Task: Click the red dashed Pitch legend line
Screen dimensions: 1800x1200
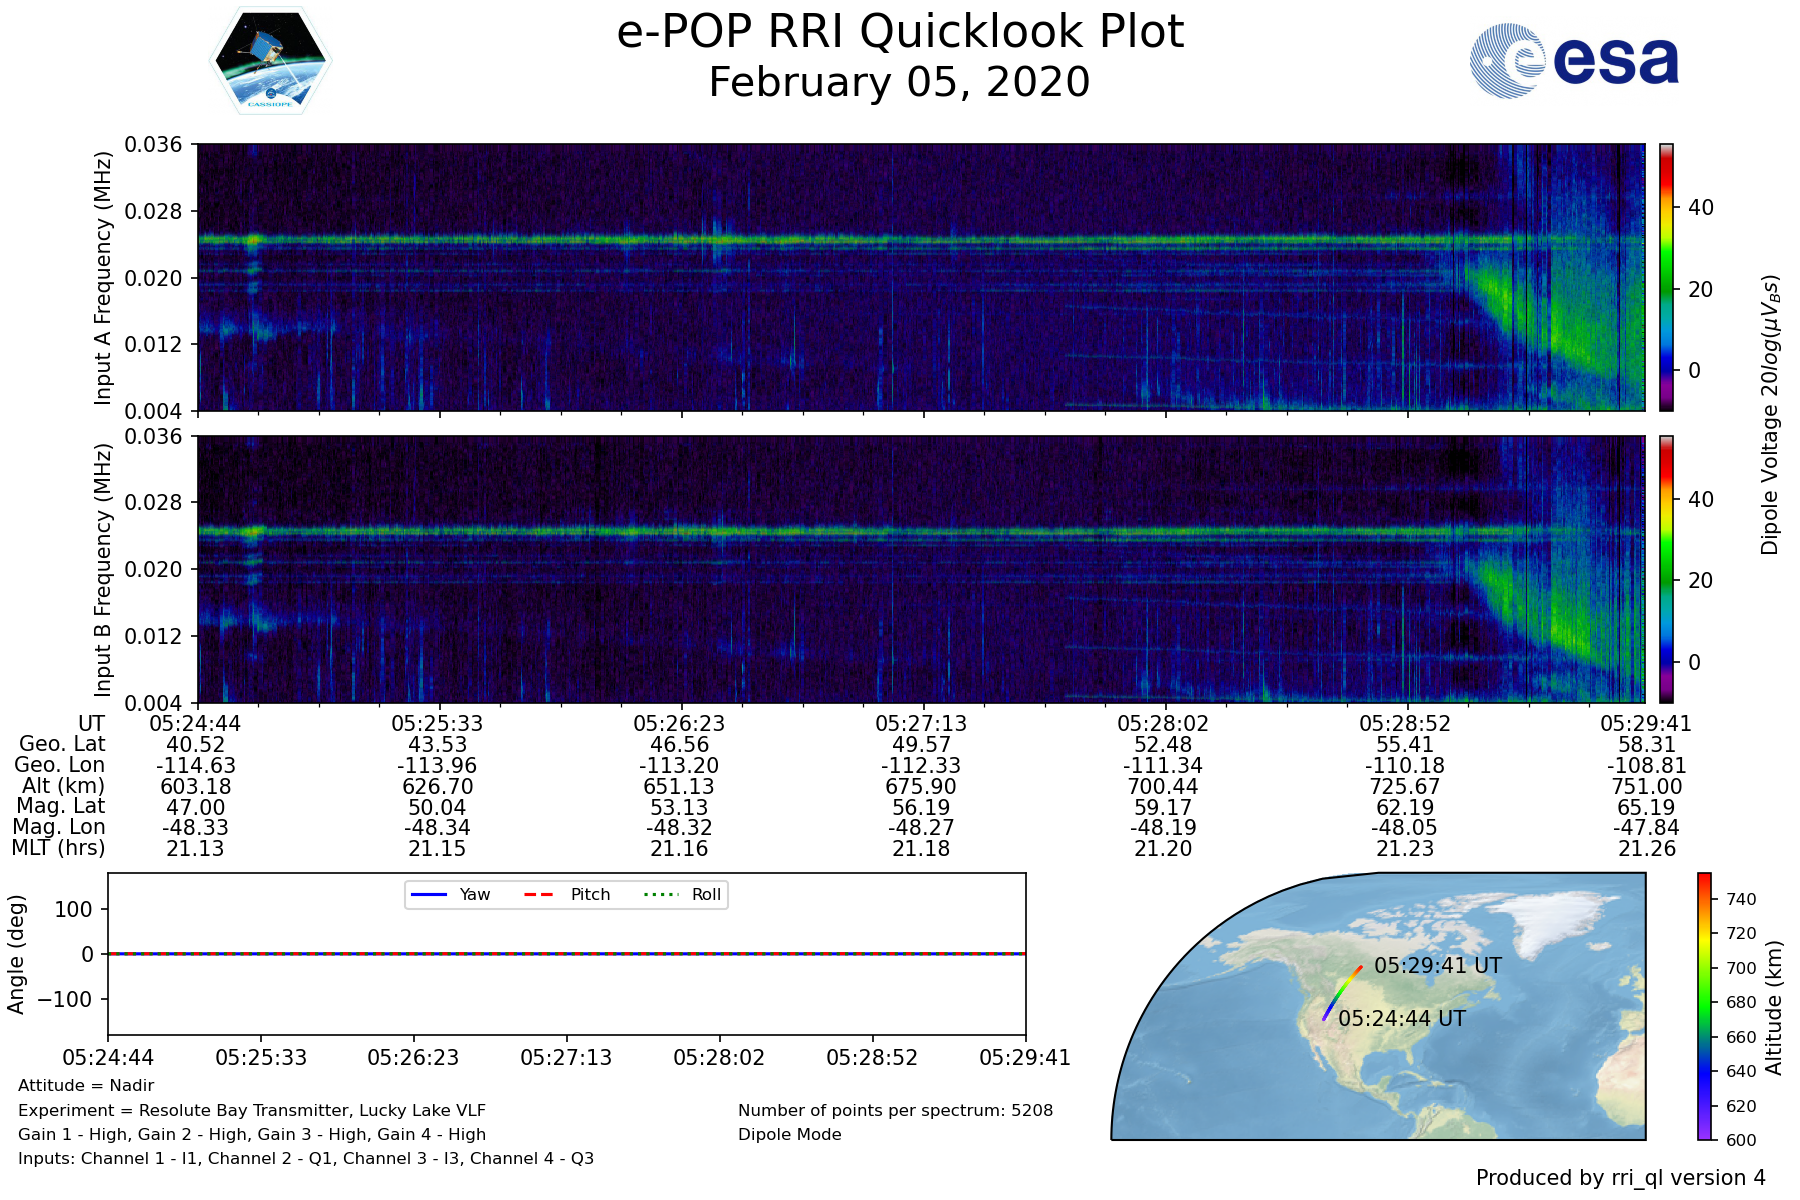Action: tap(539, 894)
